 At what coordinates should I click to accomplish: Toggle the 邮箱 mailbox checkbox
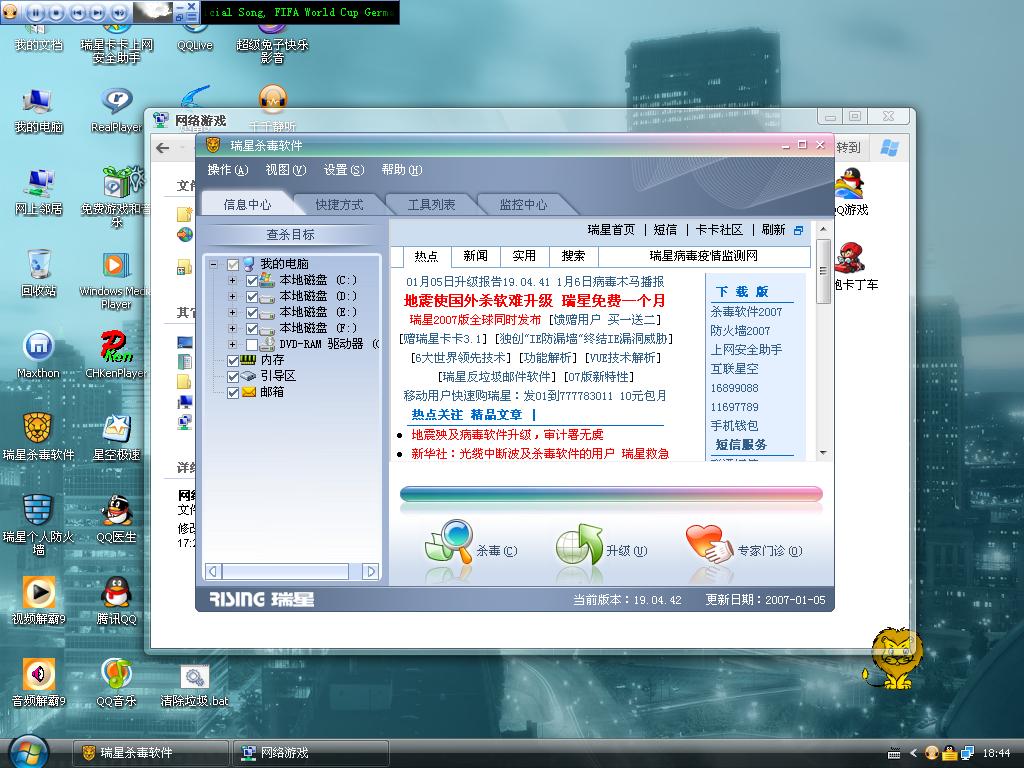[233, 392]
